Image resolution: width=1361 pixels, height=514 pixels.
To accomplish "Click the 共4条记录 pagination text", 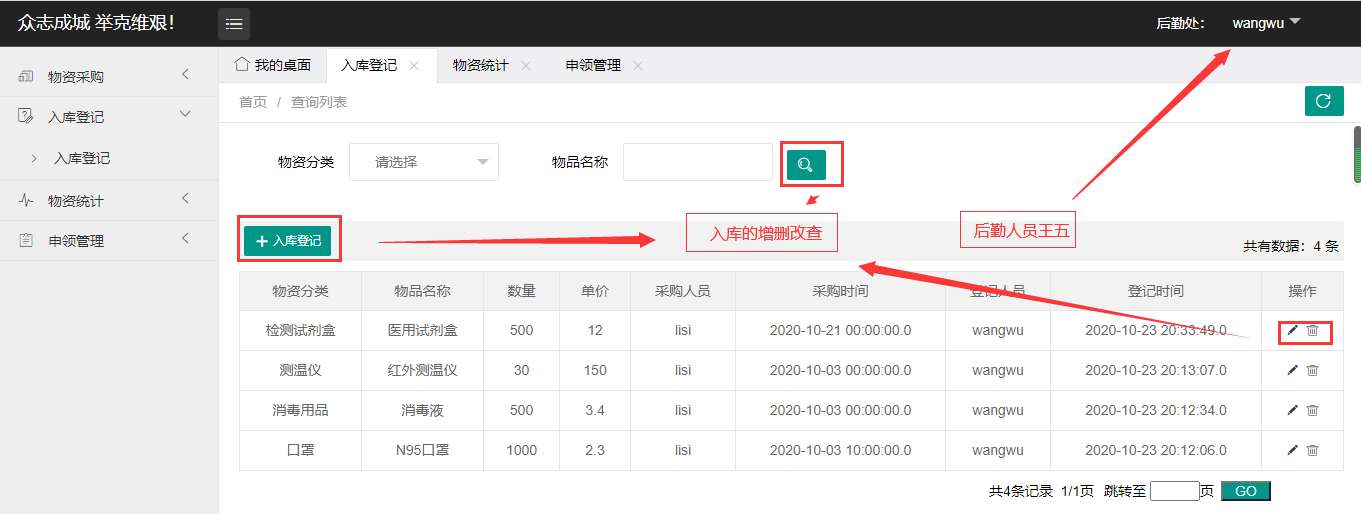I will (1021, 491).
